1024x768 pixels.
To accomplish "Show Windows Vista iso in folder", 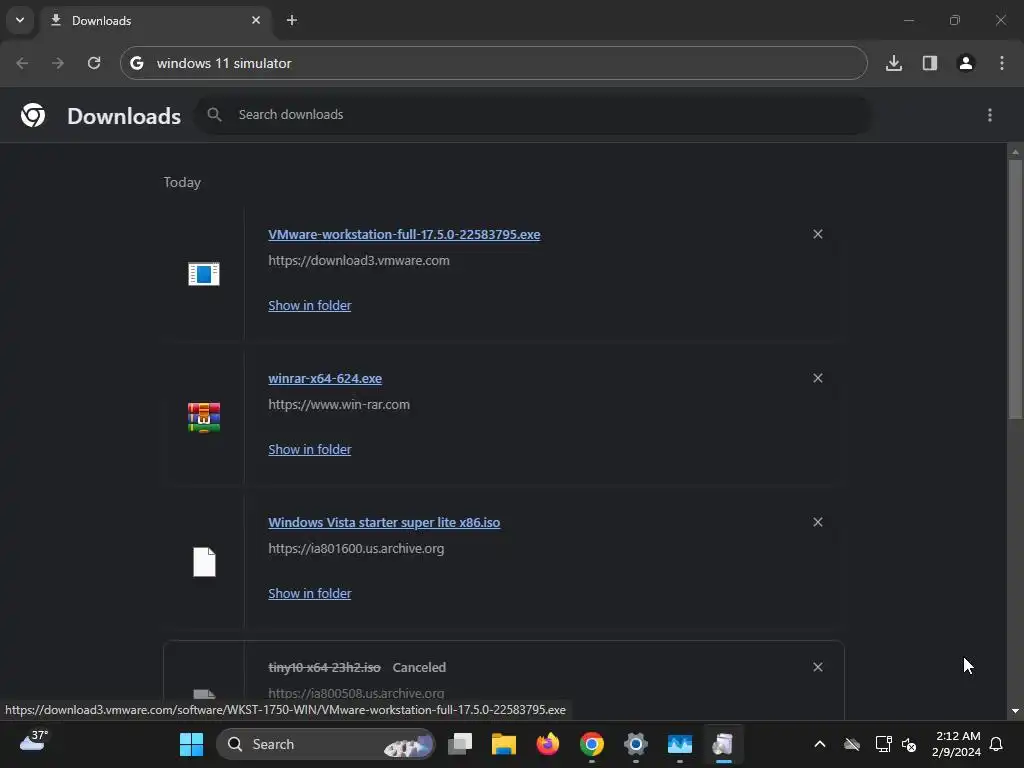I will click(x=310, y=594).
